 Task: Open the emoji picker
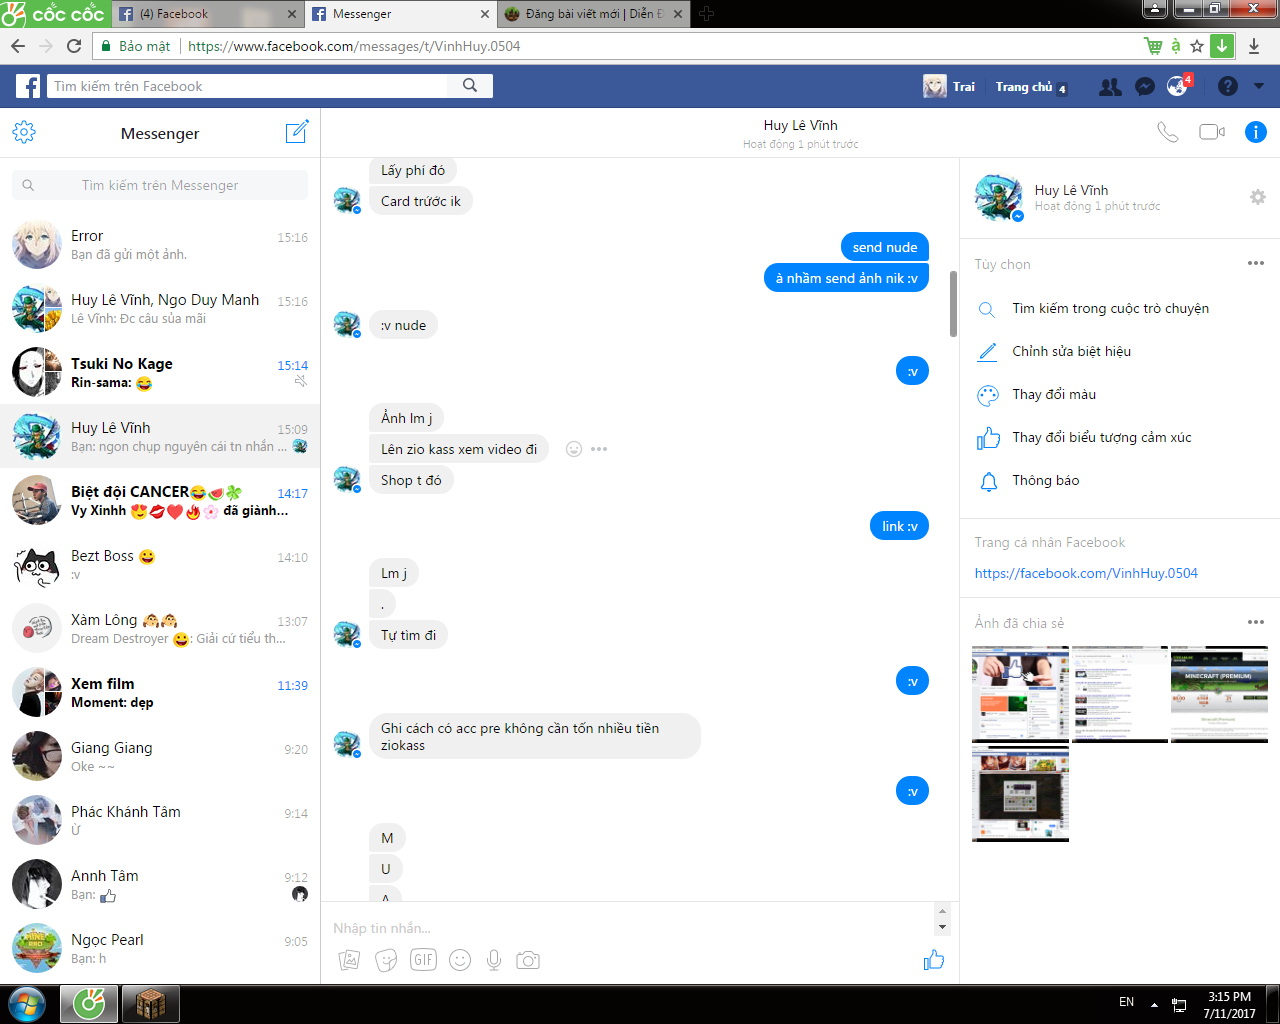coord(460,960)
